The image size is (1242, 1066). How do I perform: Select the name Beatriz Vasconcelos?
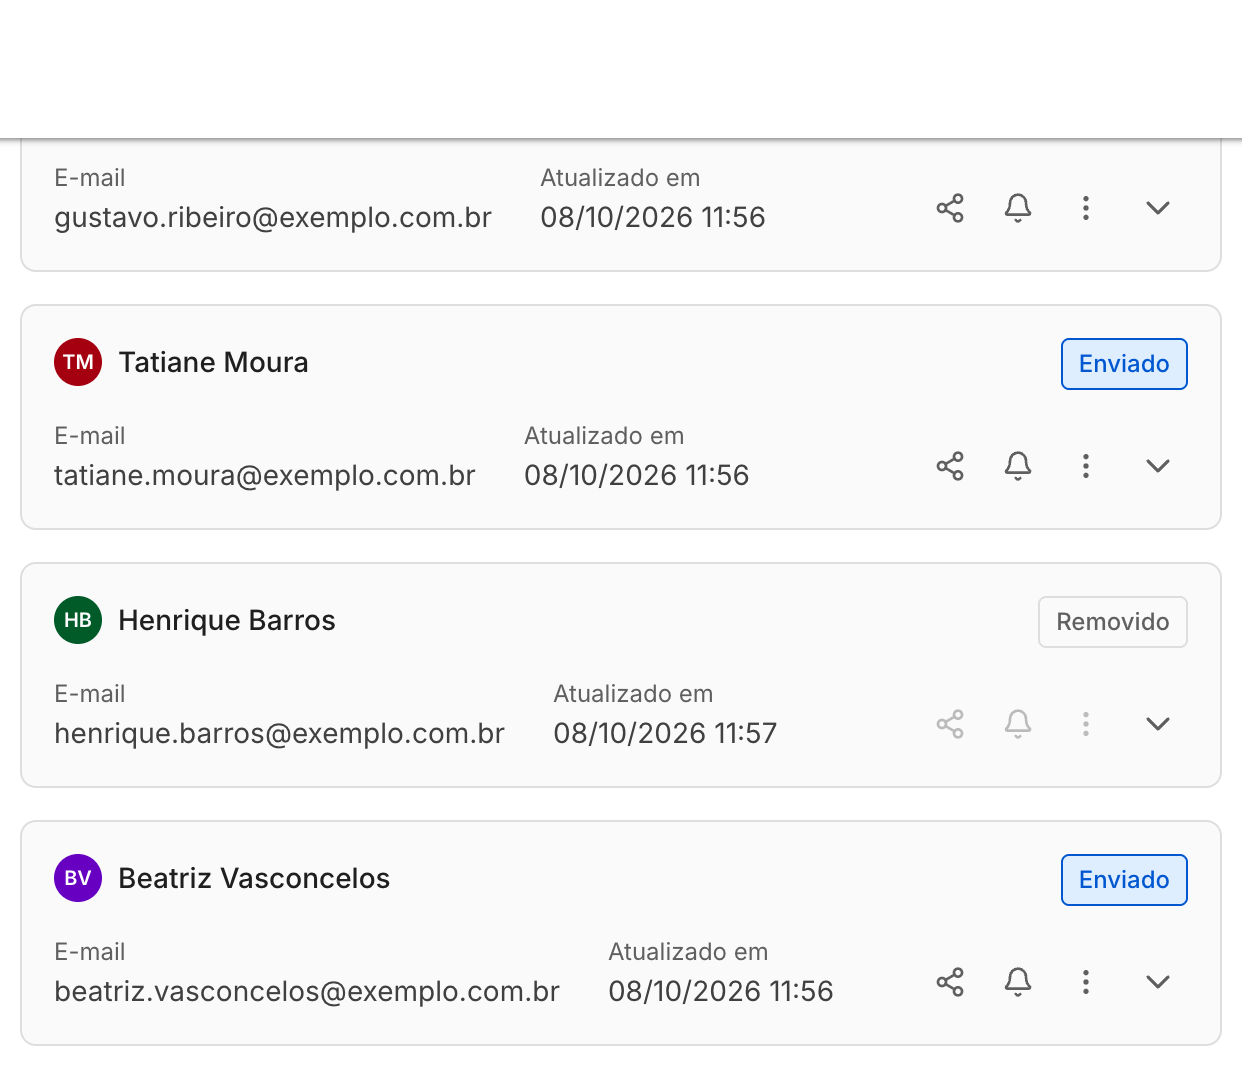coord(254,878)
